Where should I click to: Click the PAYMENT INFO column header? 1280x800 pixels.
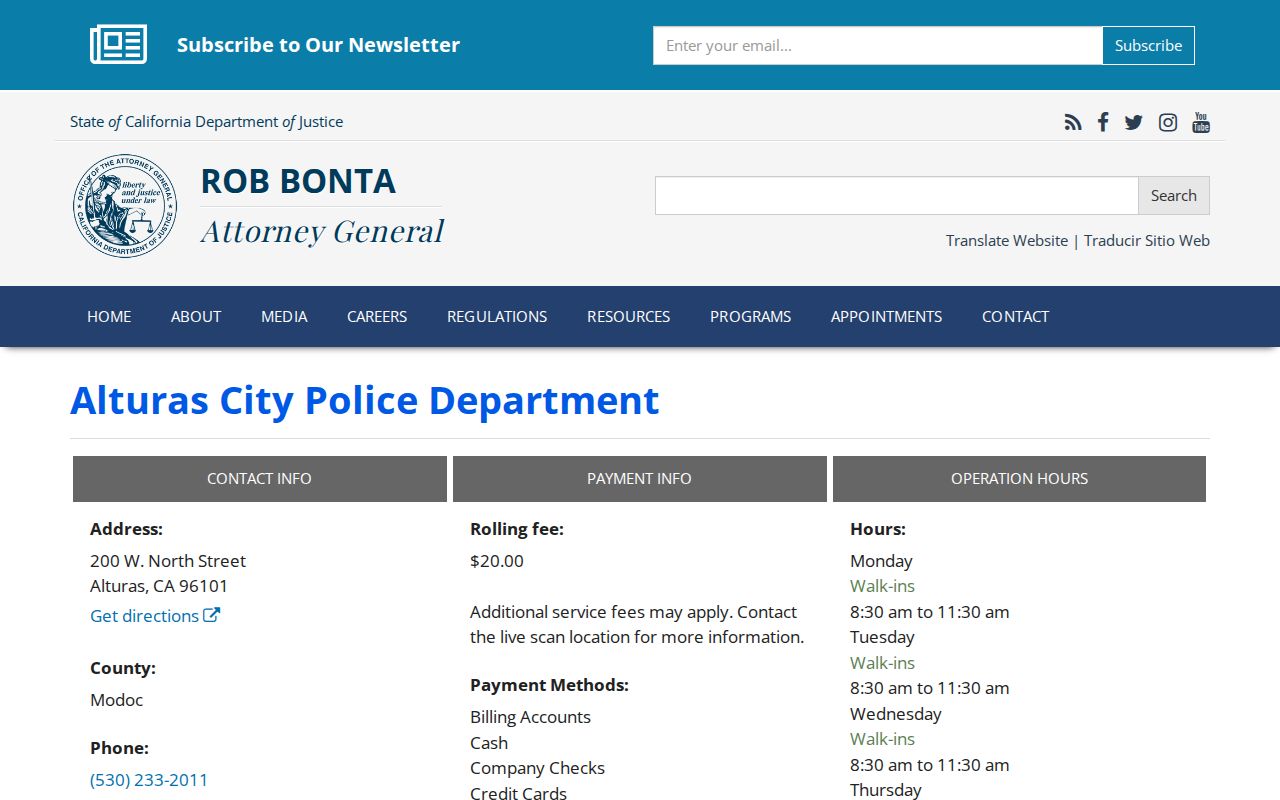tap(640, 479)
